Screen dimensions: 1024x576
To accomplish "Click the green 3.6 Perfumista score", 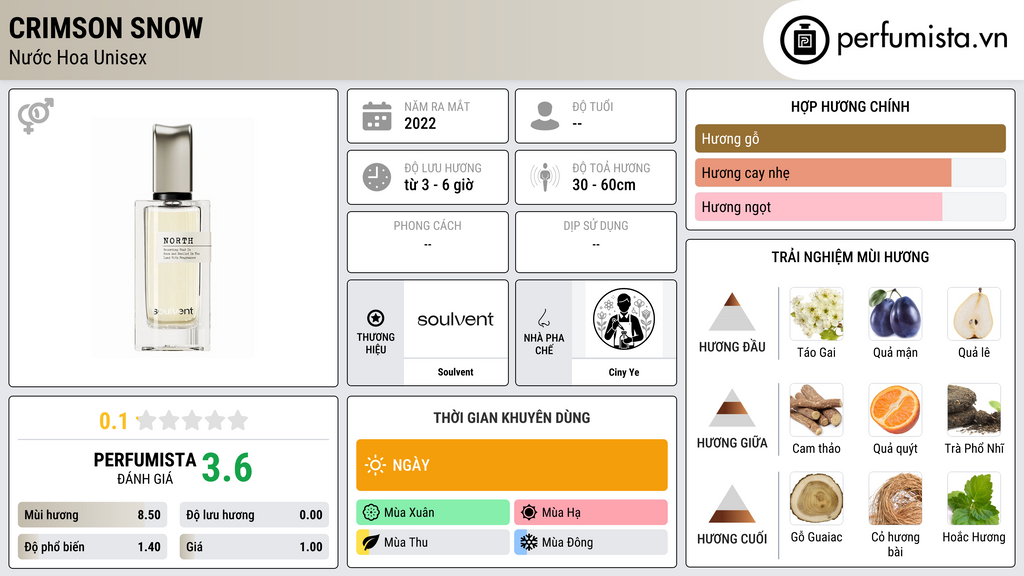I will click(227, 468).
